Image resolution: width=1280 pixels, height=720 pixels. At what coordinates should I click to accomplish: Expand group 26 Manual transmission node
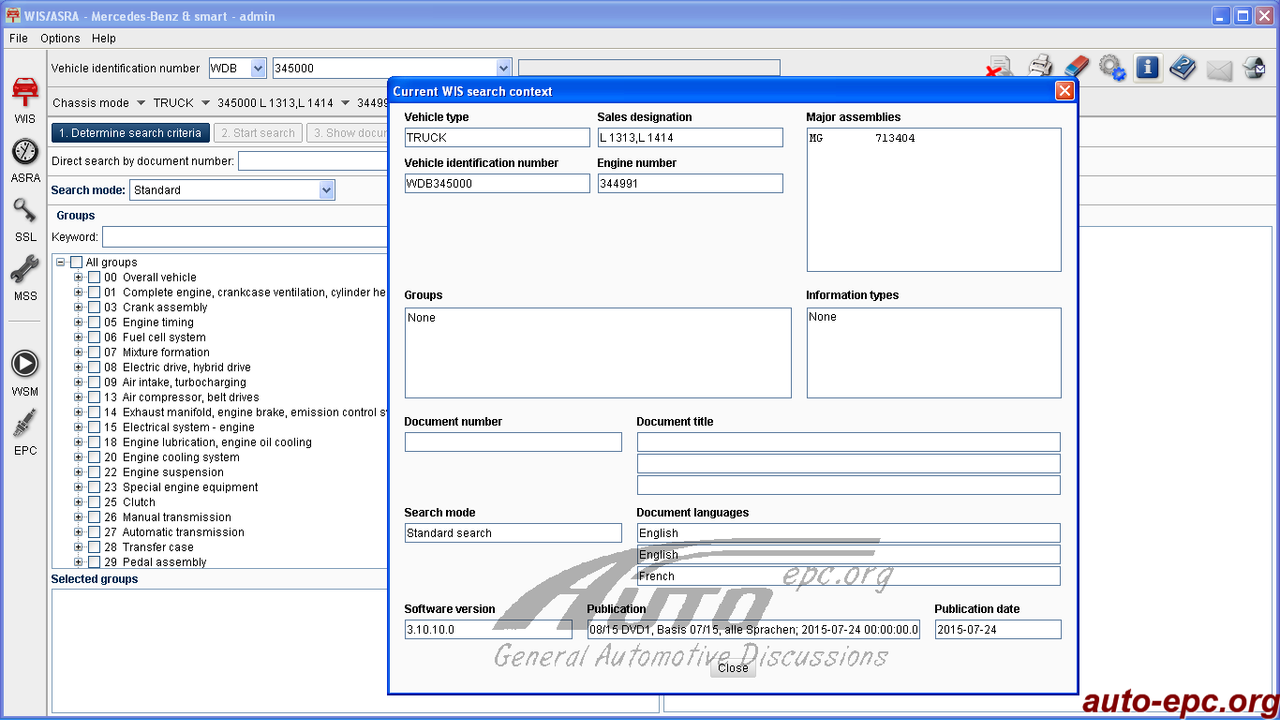click(79, 517)
